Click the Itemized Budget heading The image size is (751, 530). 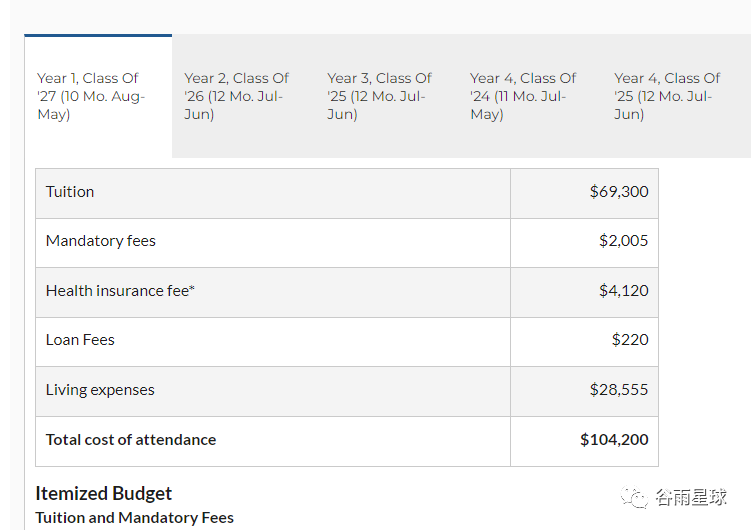point(104,493)
